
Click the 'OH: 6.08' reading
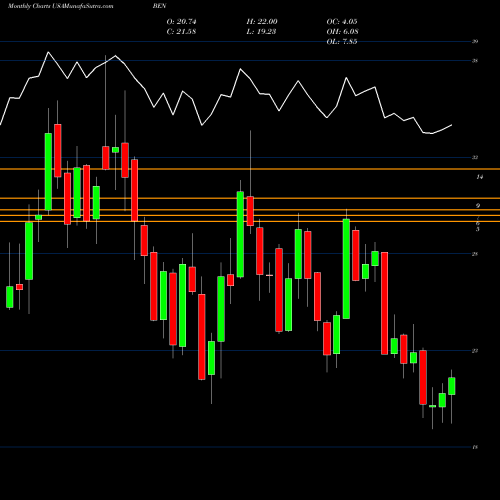point(342,32)
